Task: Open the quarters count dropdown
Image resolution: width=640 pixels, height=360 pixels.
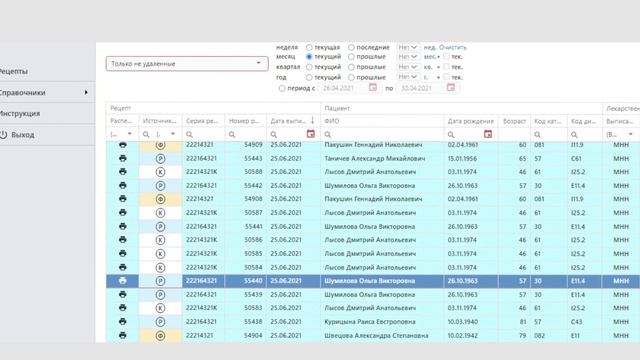Action: (408, 67)
